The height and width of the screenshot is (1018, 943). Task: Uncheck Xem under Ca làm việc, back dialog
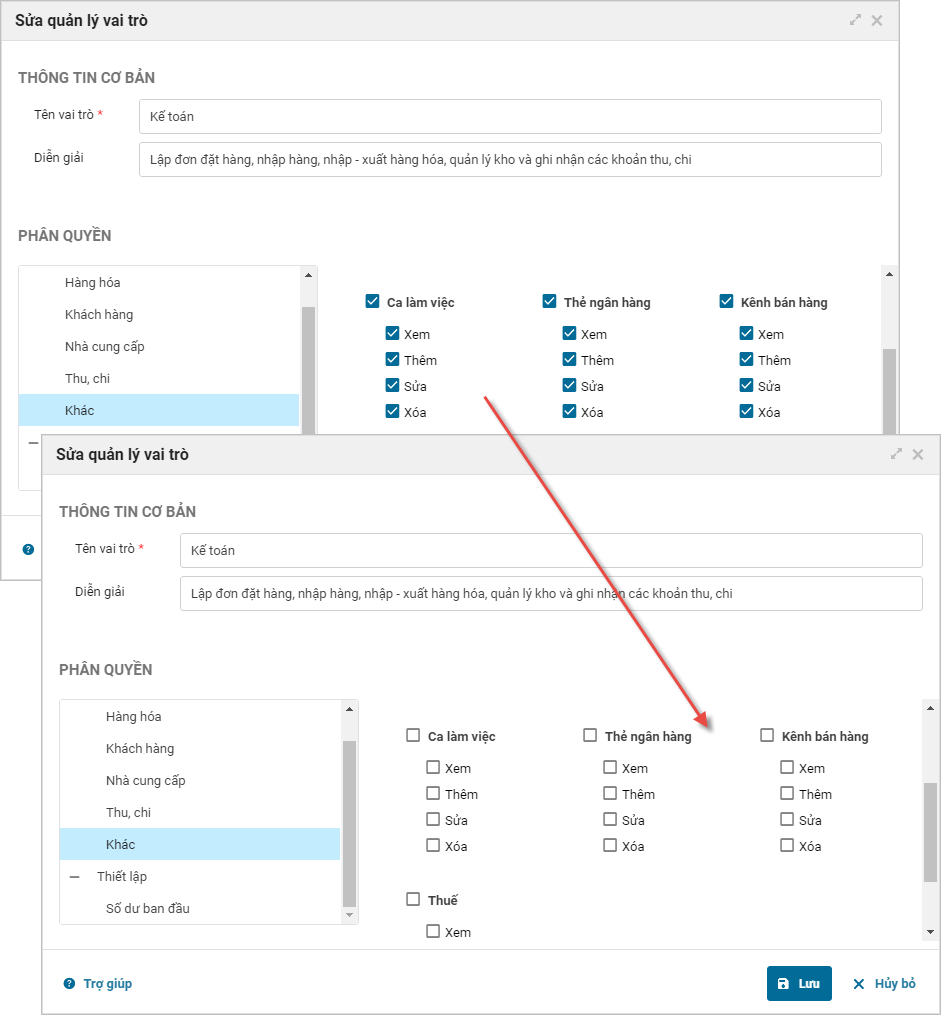(x=392, y=333)
